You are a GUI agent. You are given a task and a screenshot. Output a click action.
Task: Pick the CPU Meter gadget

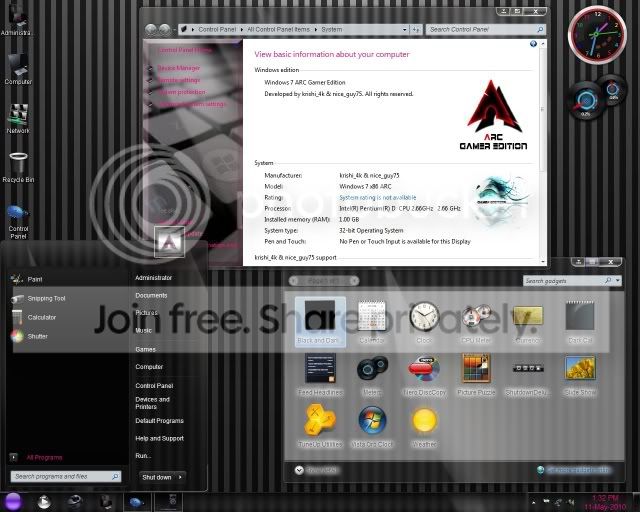[476, 322]
